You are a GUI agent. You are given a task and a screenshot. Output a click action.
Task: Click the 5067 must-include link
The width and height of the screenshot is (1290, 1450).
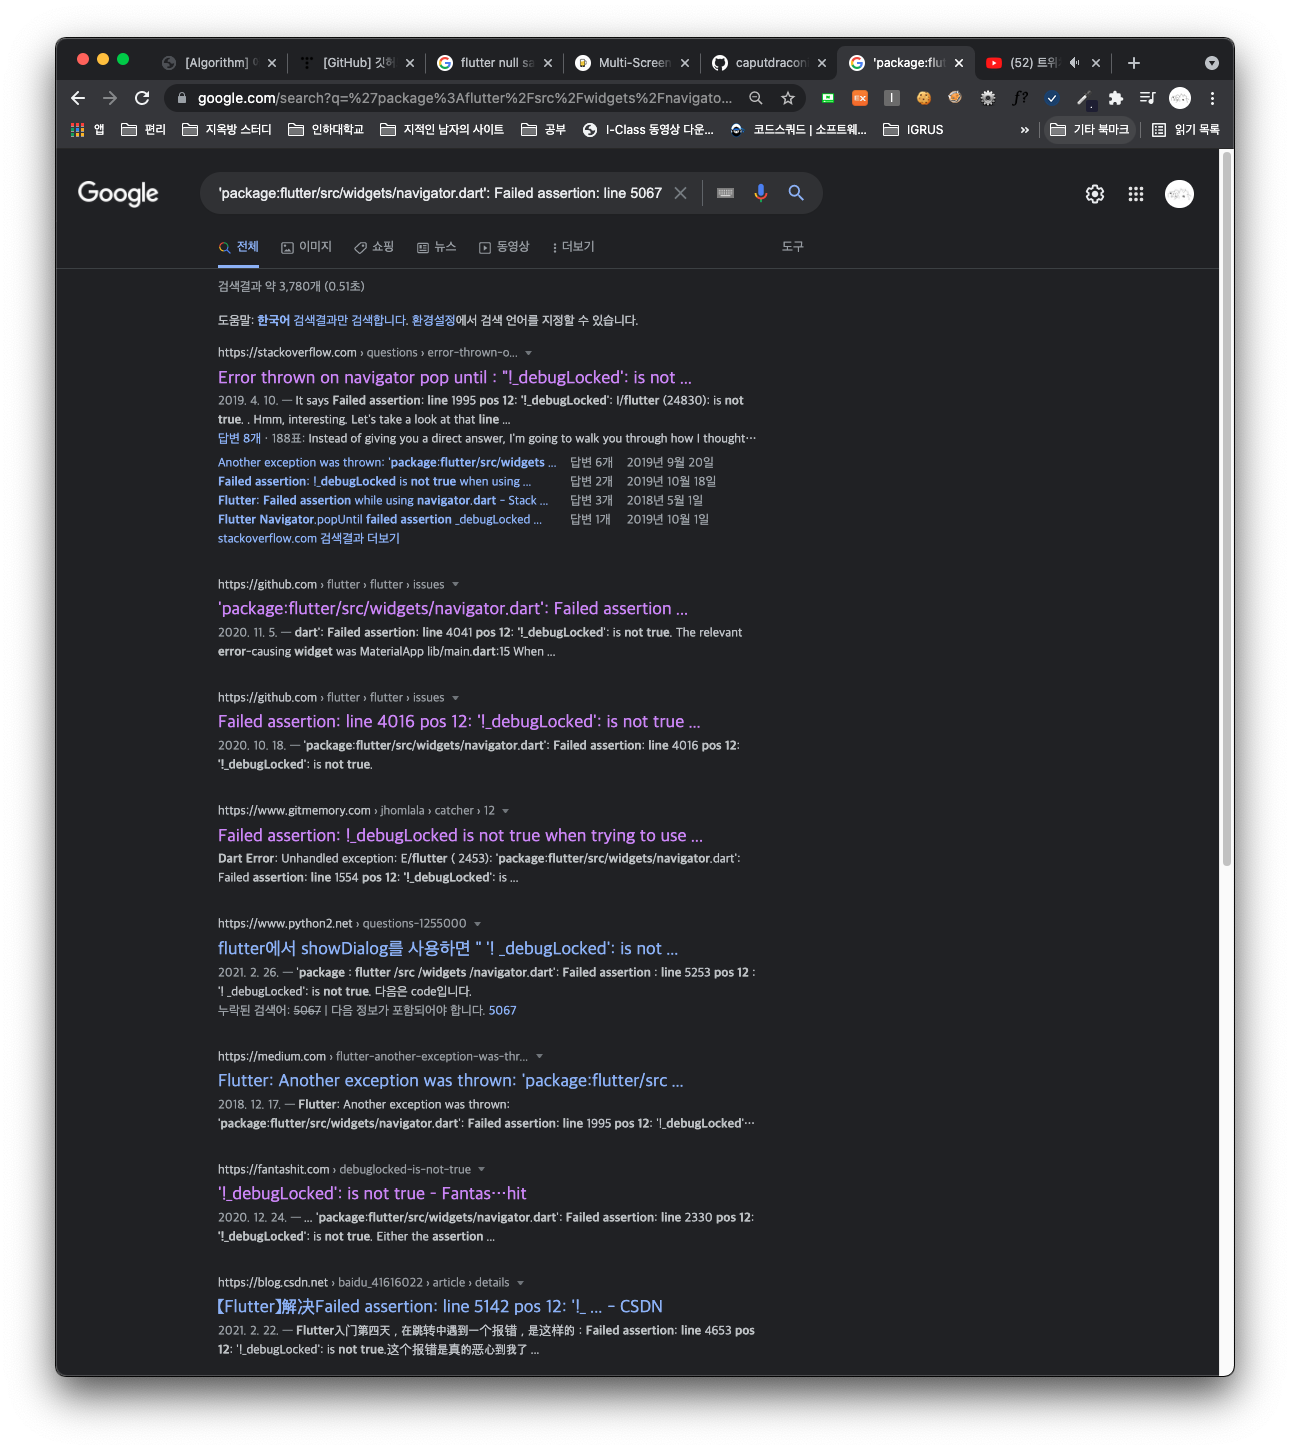point(503,1011)
